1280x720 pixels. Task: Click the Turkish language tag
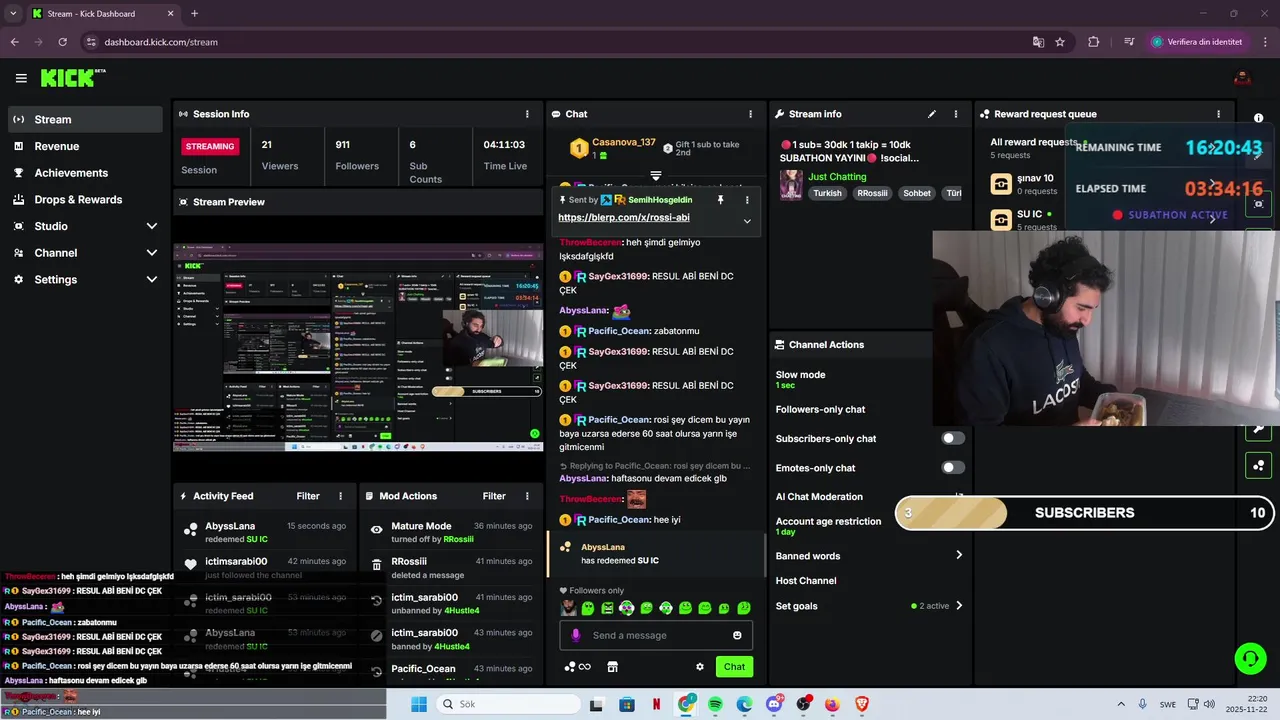[827, 193]
